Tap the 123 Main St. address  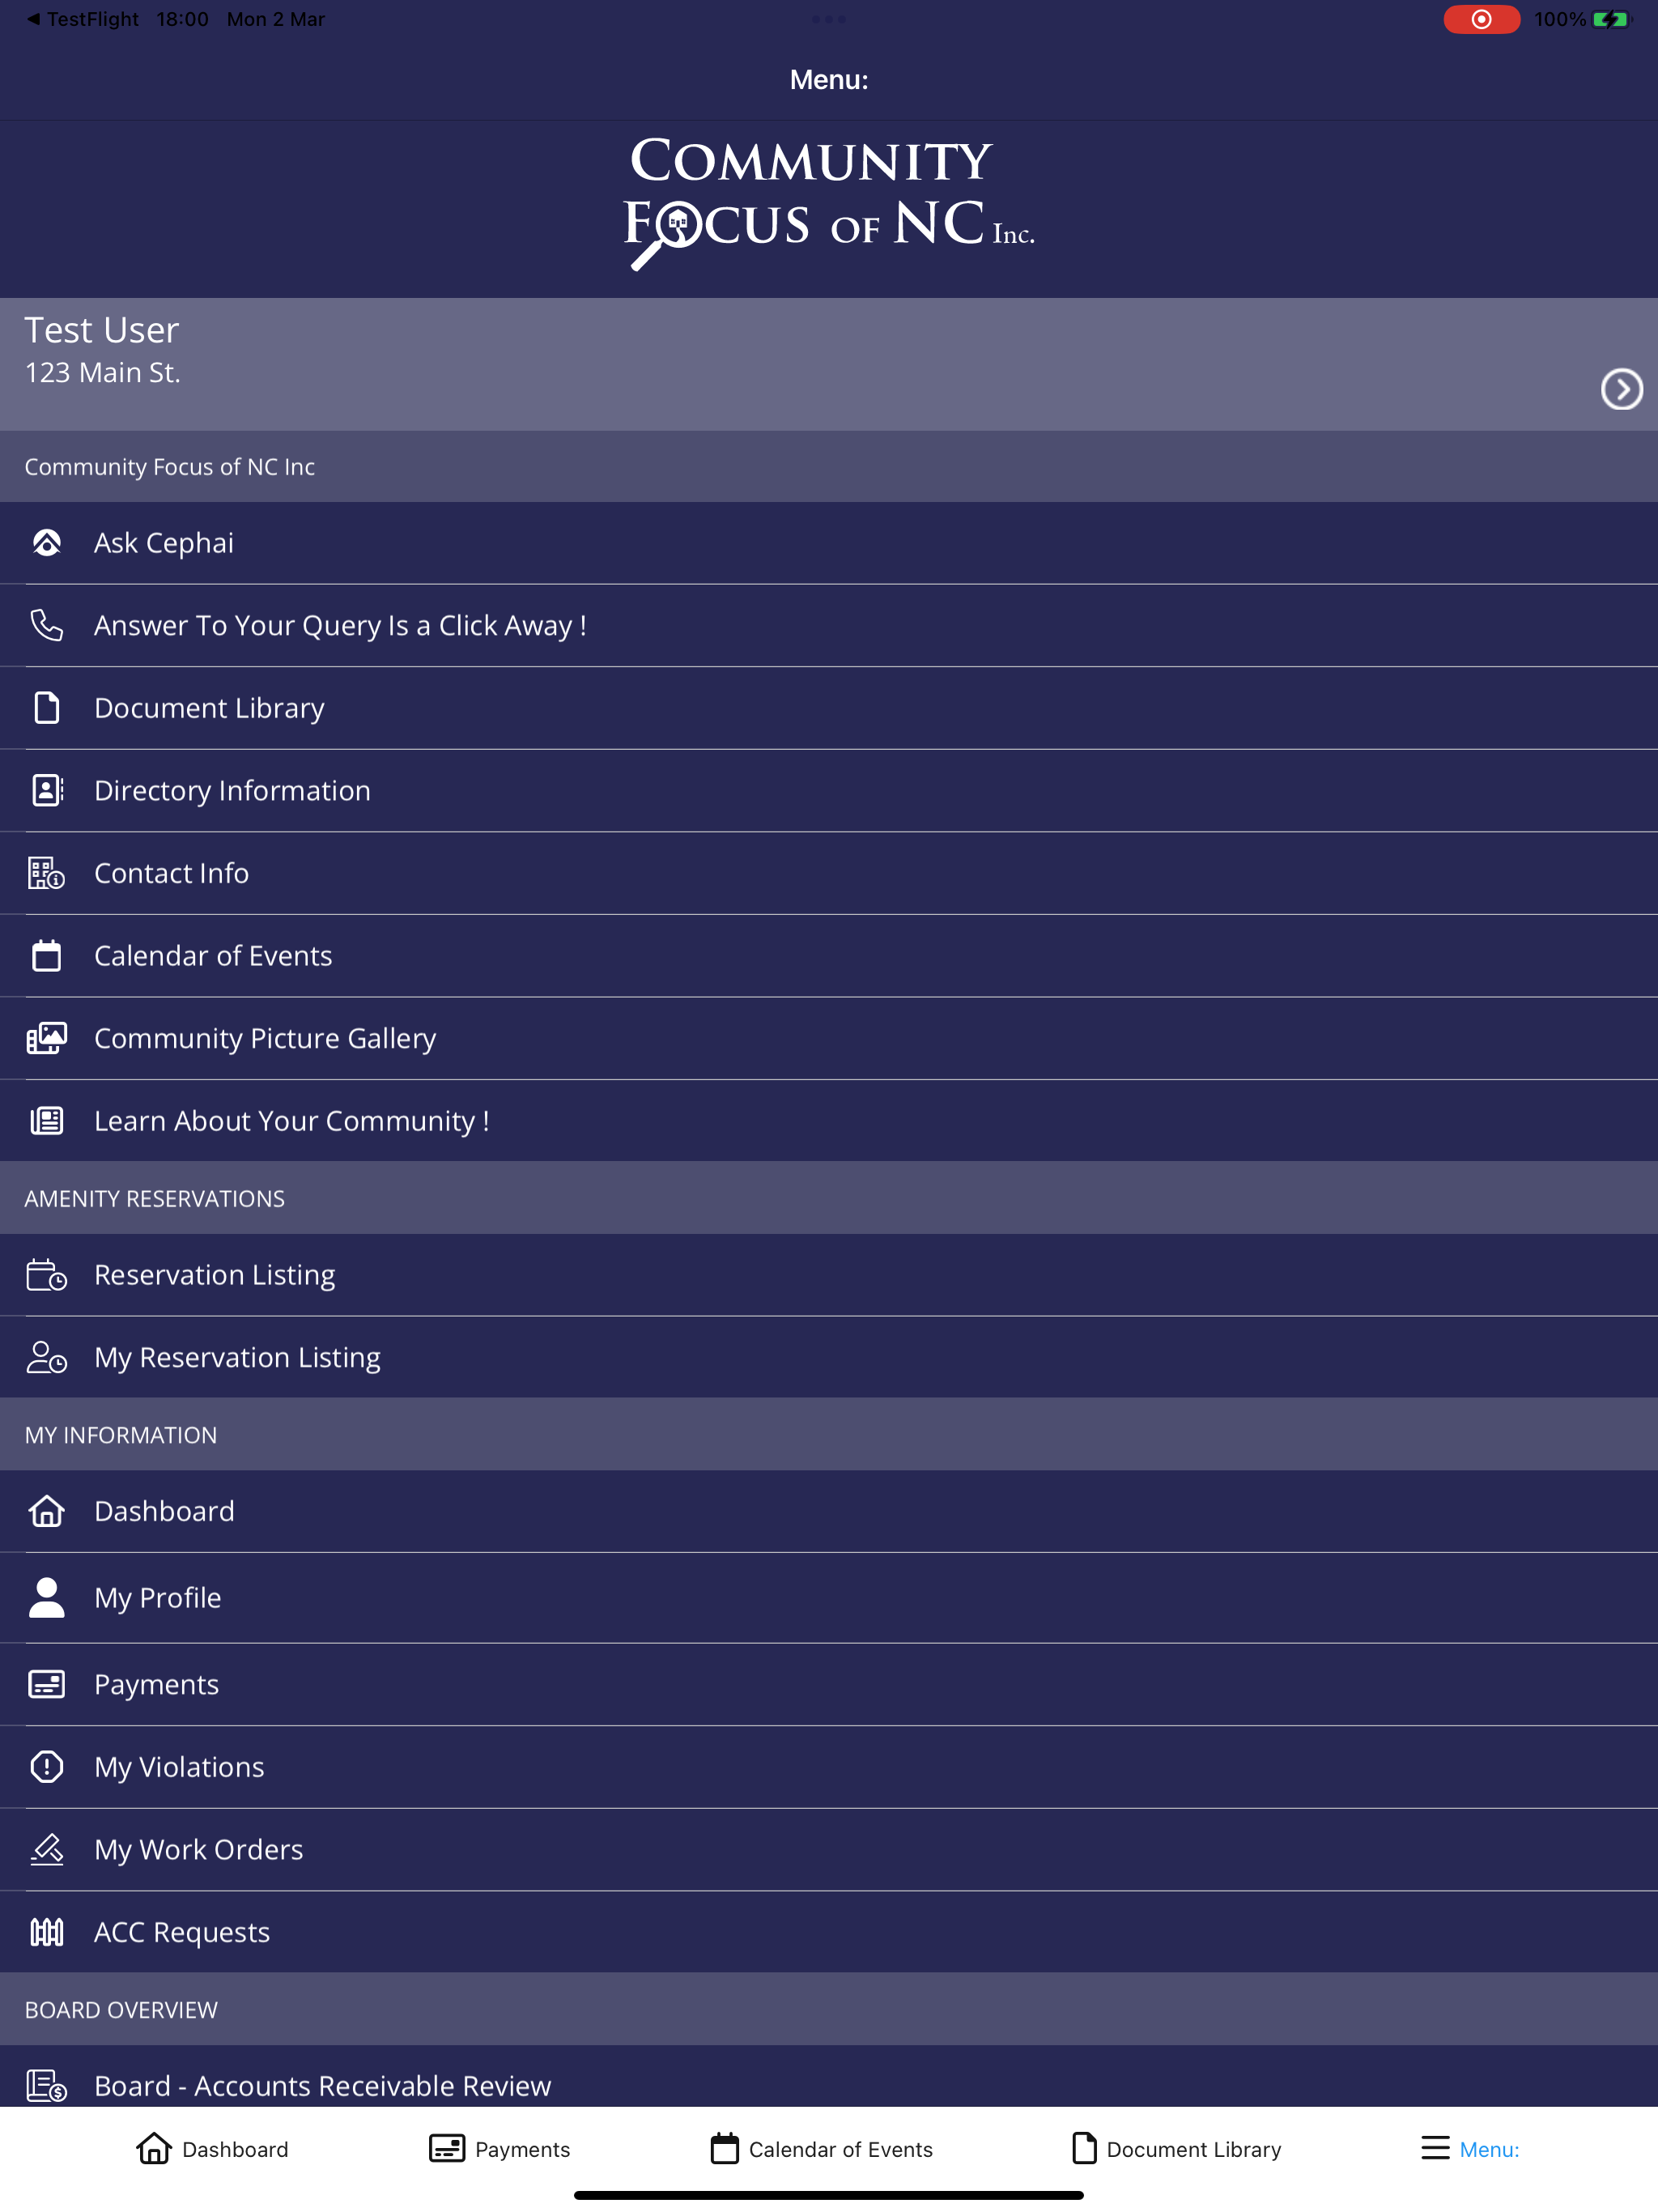tap(102, 373)
